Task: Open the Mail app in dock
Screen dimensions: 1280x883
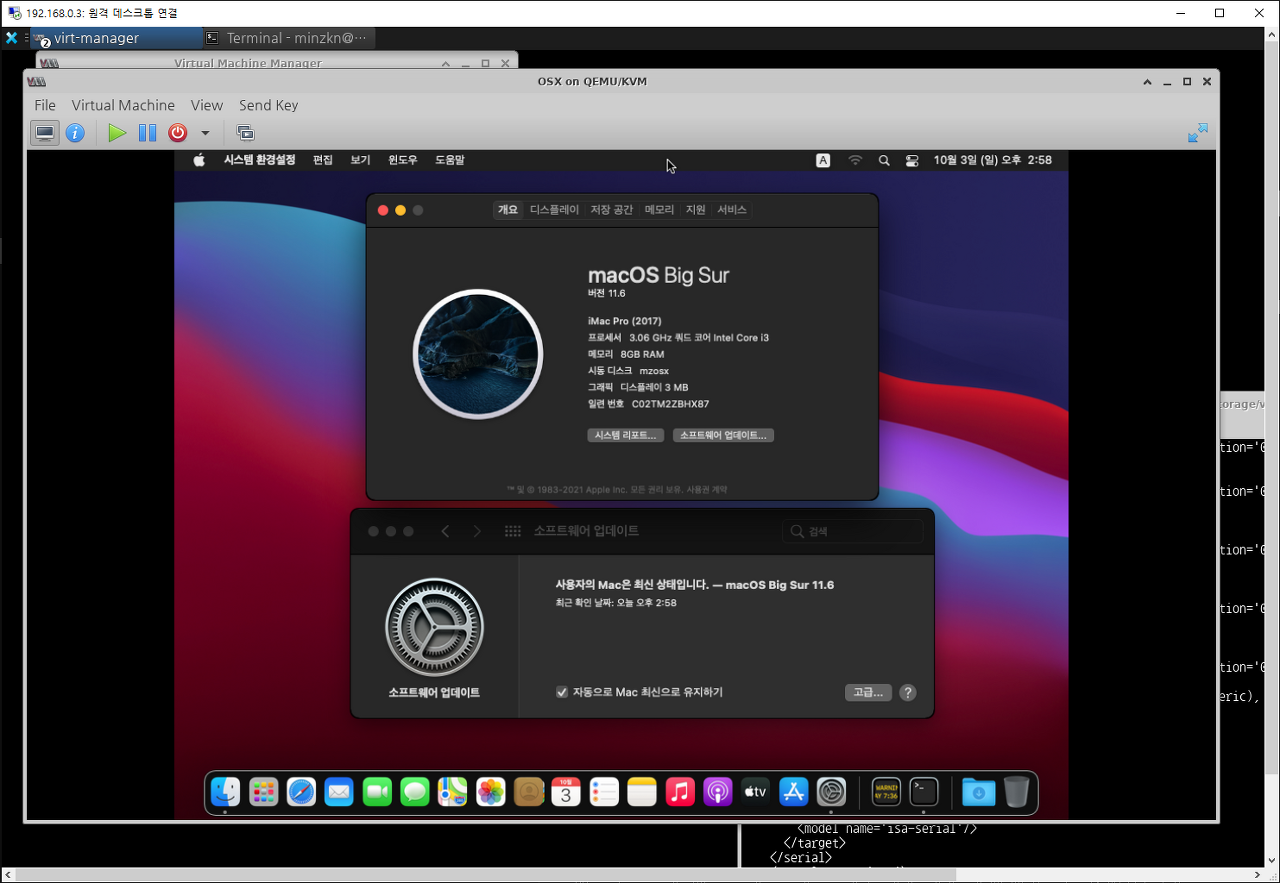Action: click(339, 792)
